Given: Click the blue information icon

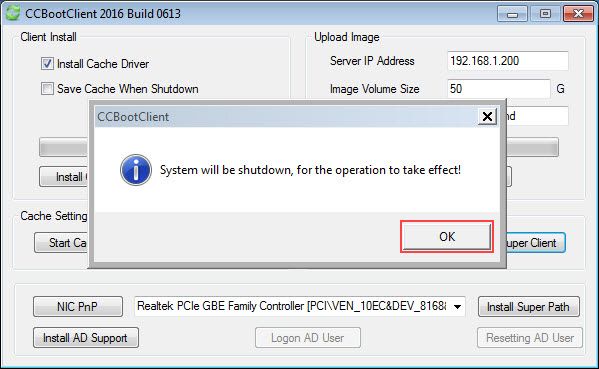Looking at the screenshot, I should point(136,170).
